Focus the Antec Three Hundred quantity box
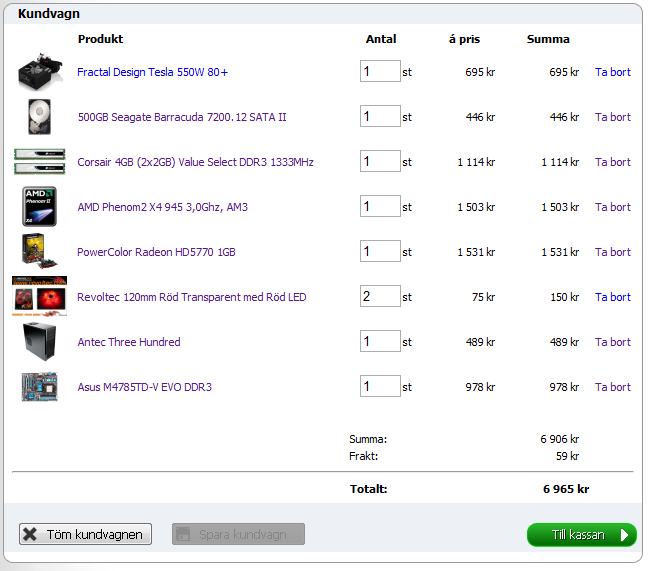The image size is (654, 571). [x=380, y=342]
